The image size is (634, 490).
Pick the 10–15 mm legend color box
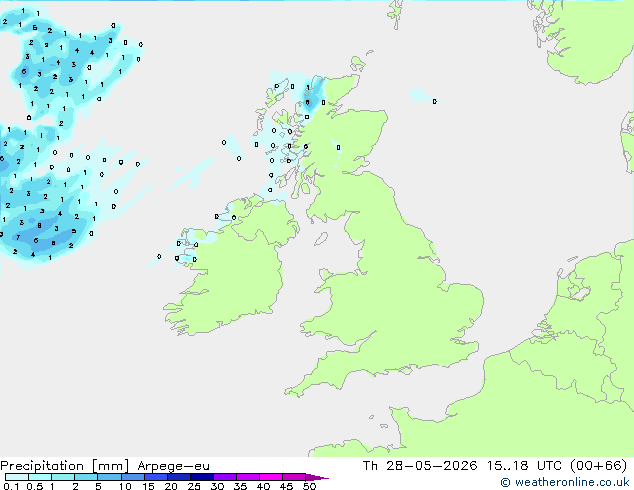[x=133, y=477]
